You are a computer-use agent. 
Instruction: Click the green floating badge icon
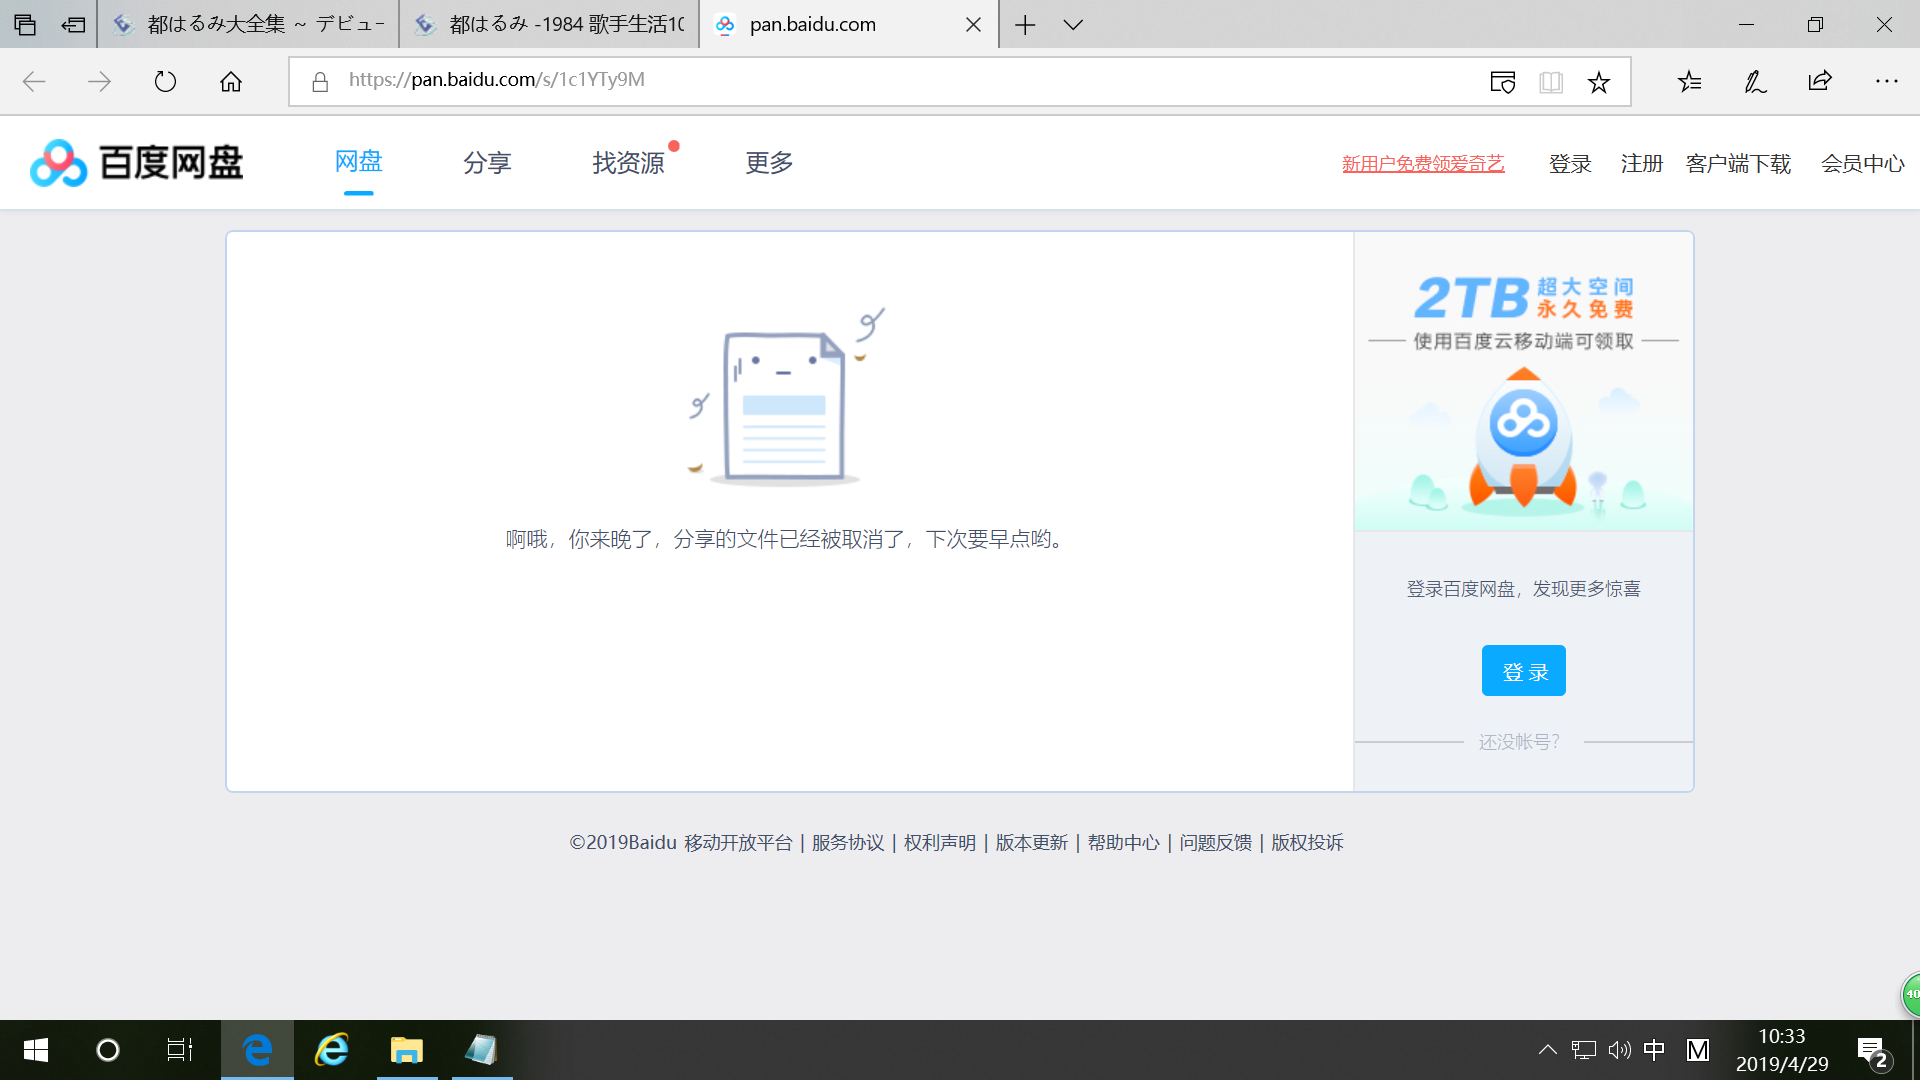pos(1911,994)
